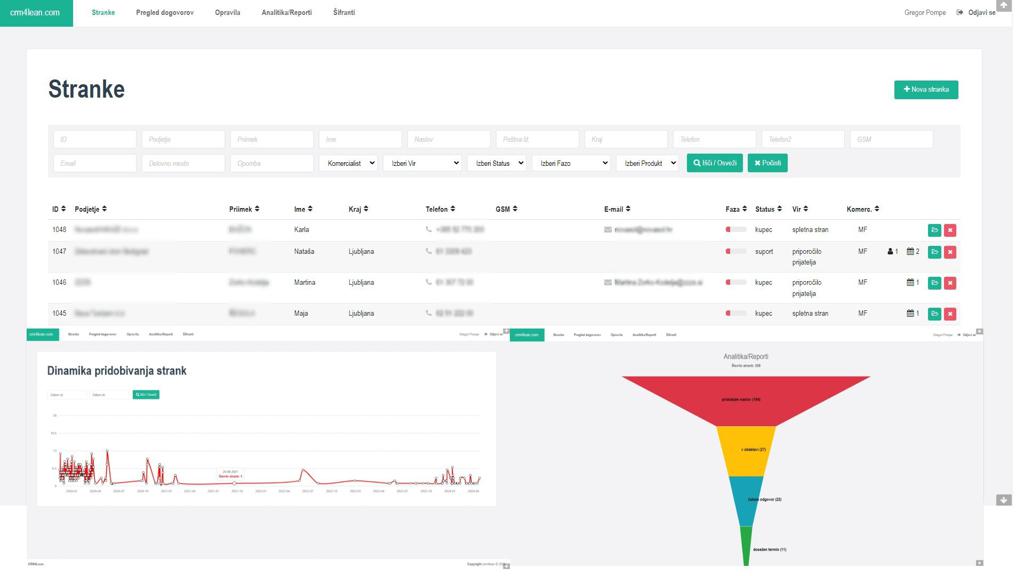Click the Nova stranka button
Screen dimensions: 1024x576
[926, 89]
